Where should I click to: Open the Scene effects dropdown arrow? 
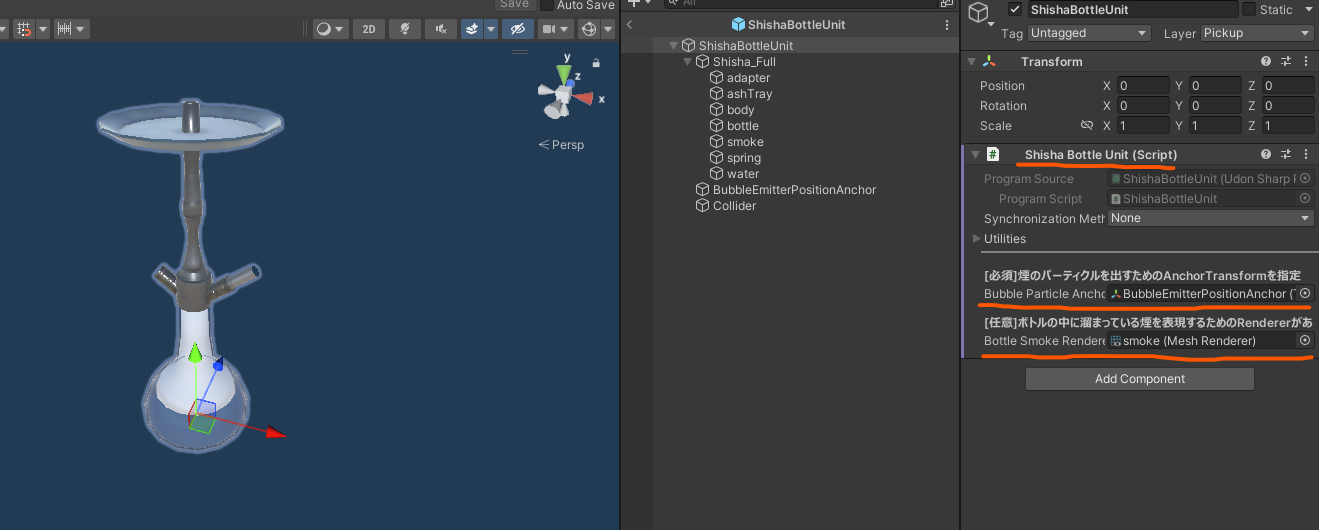(x=491, y=29)
